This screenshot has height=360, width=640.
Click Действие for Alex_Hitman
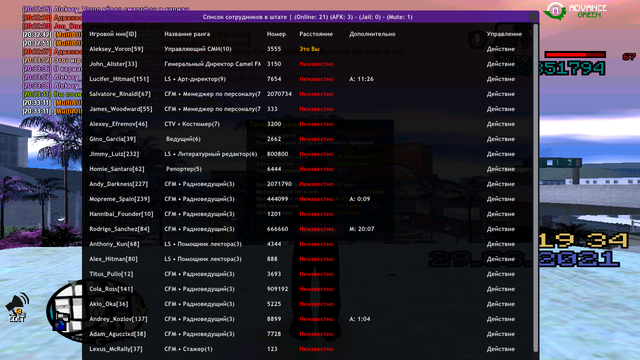500,259
